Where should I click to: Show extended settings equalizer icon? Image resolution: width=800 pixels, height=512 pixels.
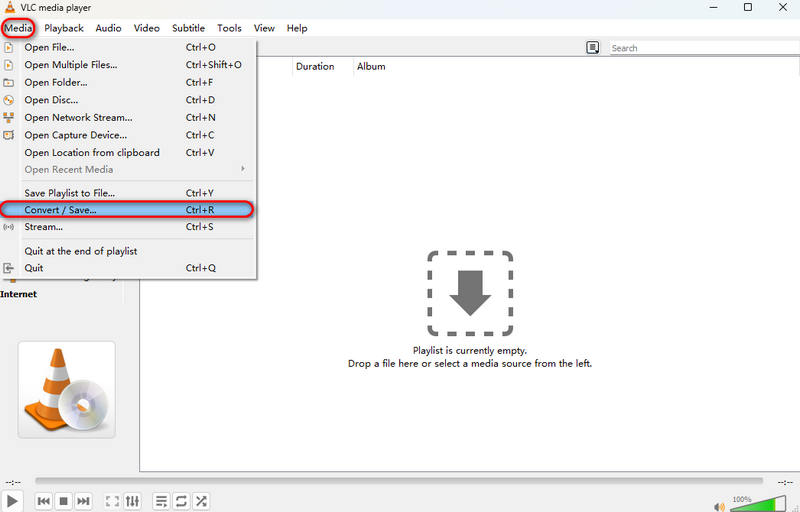point(132,501)
